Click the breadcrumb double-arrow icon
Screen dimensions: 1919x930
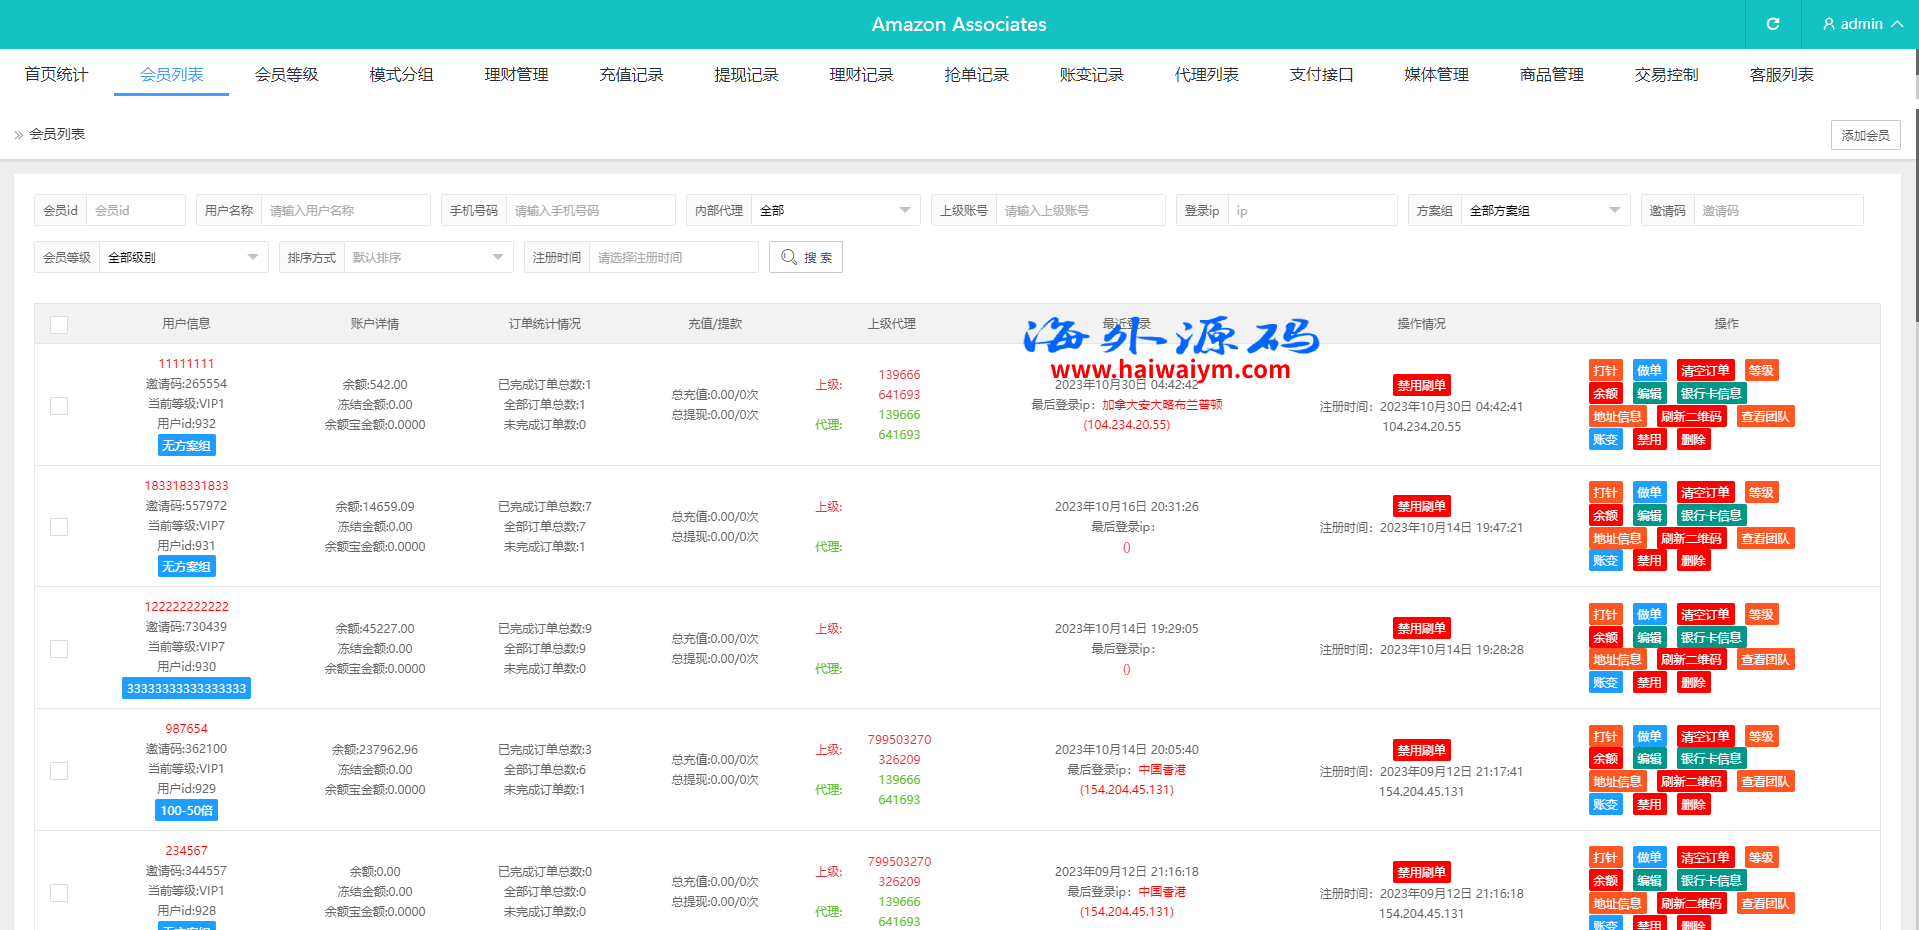tap(18, 135)
